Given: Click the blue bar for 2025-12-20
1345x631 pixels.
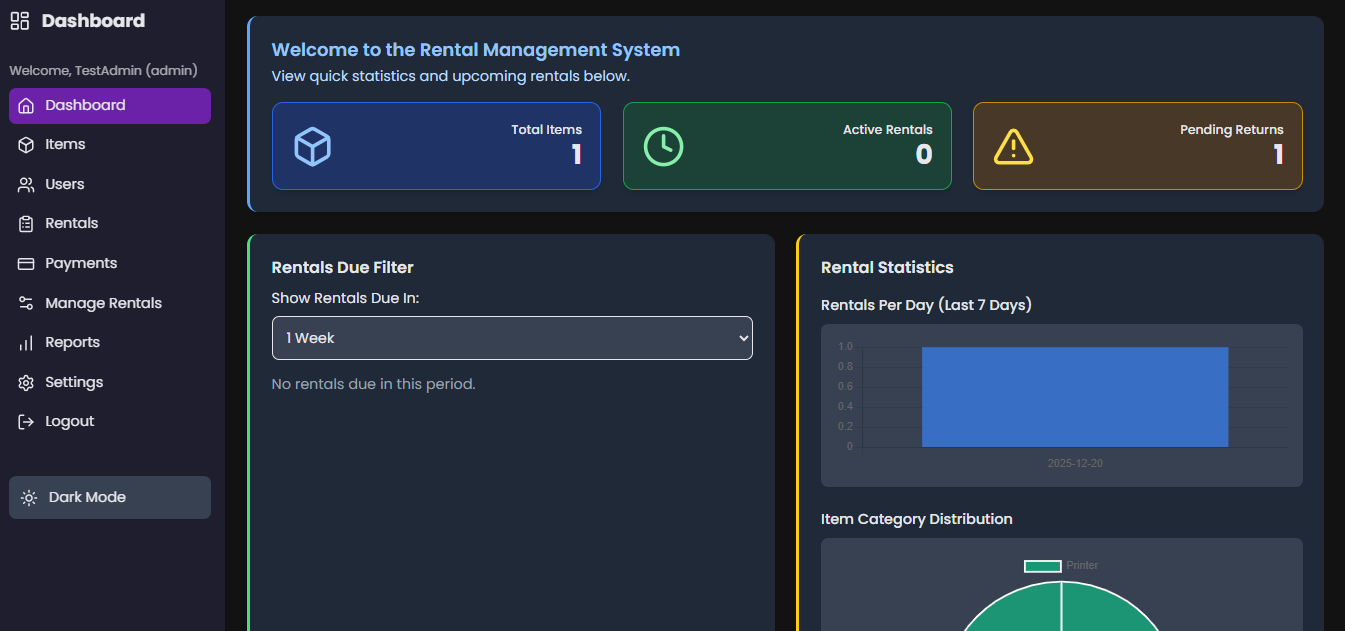Looking at the screenshot, I should [x=1074, y=398].
